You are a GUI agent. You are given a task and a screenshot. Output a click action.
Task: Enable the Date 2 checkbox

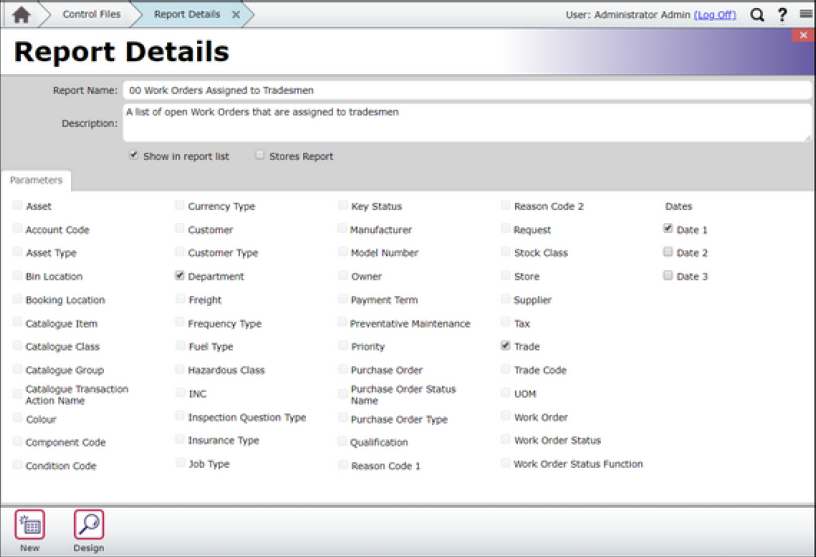(668, 253)
